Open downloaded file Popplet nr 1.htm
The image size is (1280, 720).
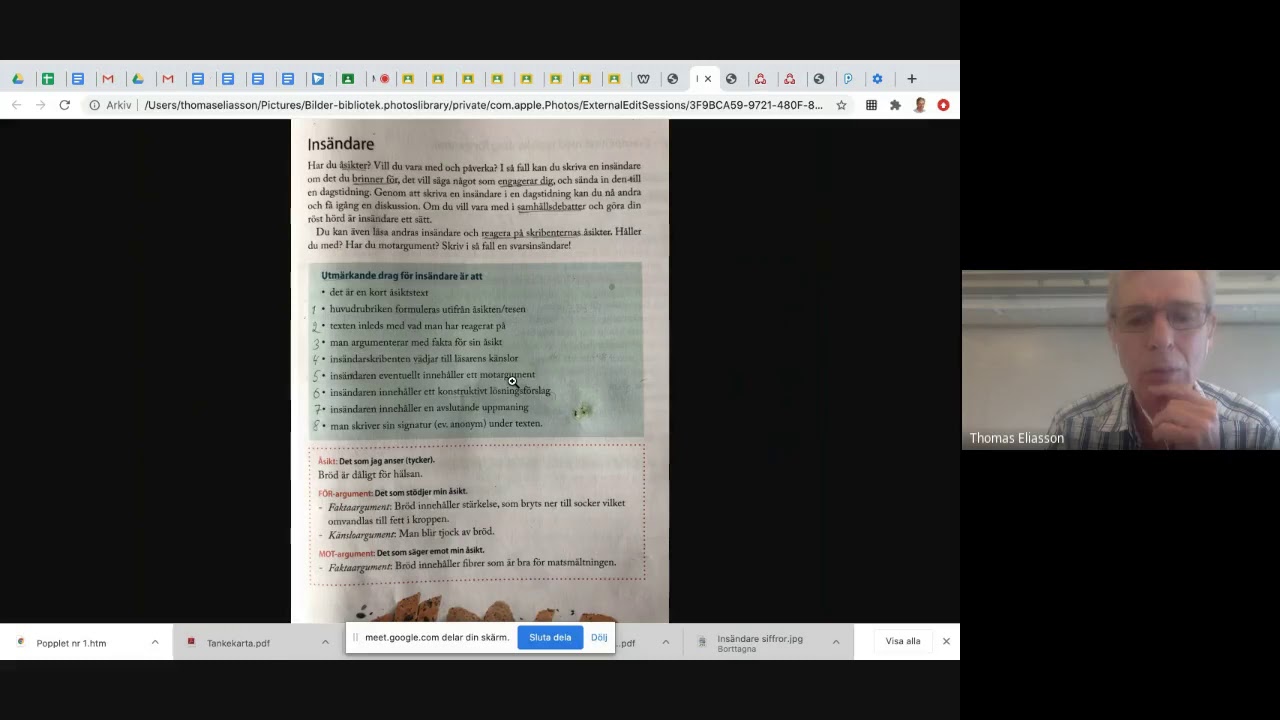(x=71, y=643)
